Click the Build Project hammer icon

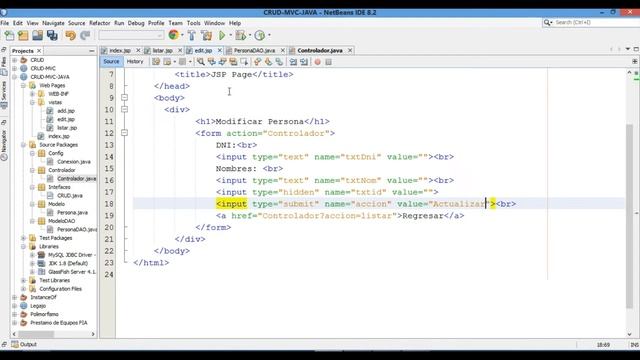[191, 36]
